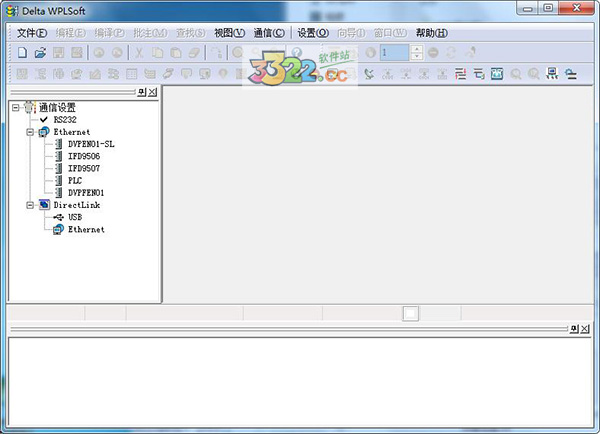Close the bottom output panel
Image resolution: width=600 pixels, height=434 pixels.
[x=585, y=329]
